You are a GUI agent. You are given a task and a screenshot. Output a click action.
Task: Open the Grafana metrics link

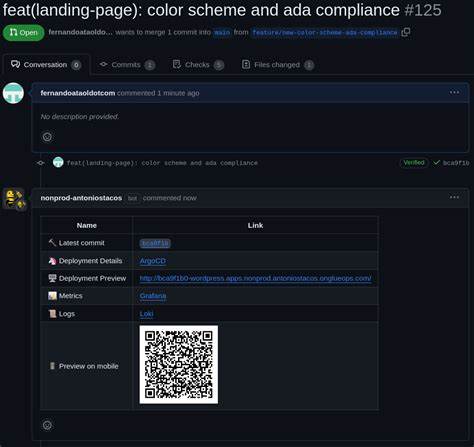[x=153, y=296]
